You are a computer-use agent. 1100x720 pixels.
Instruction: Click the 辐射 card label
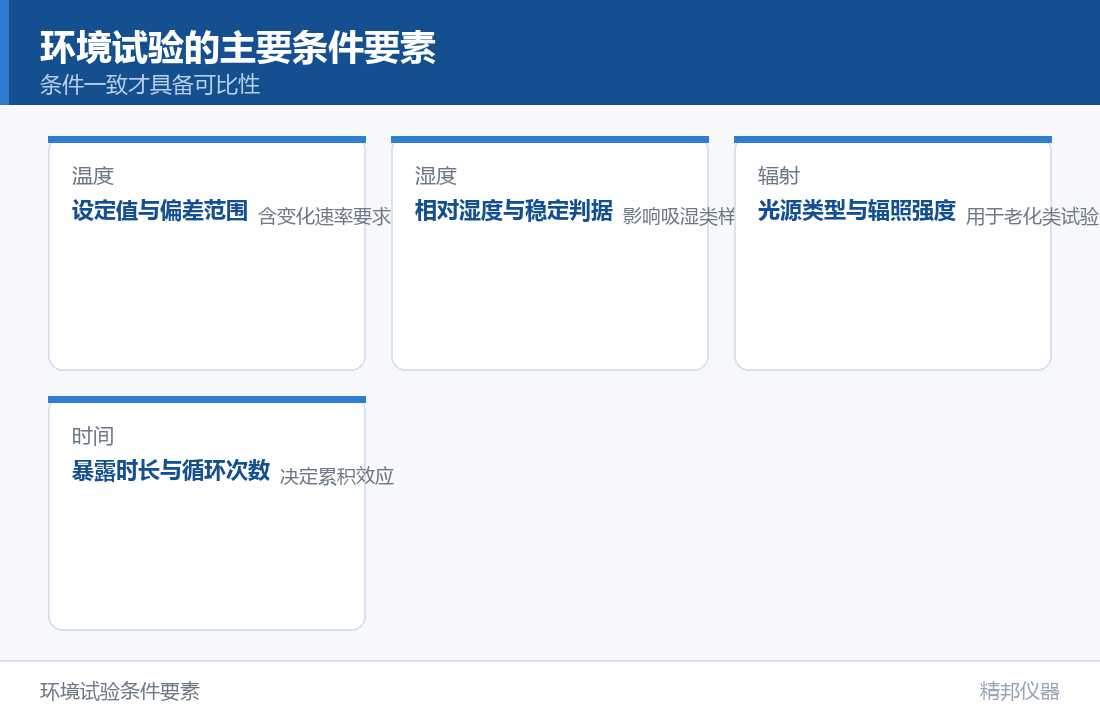pos(779,175)
